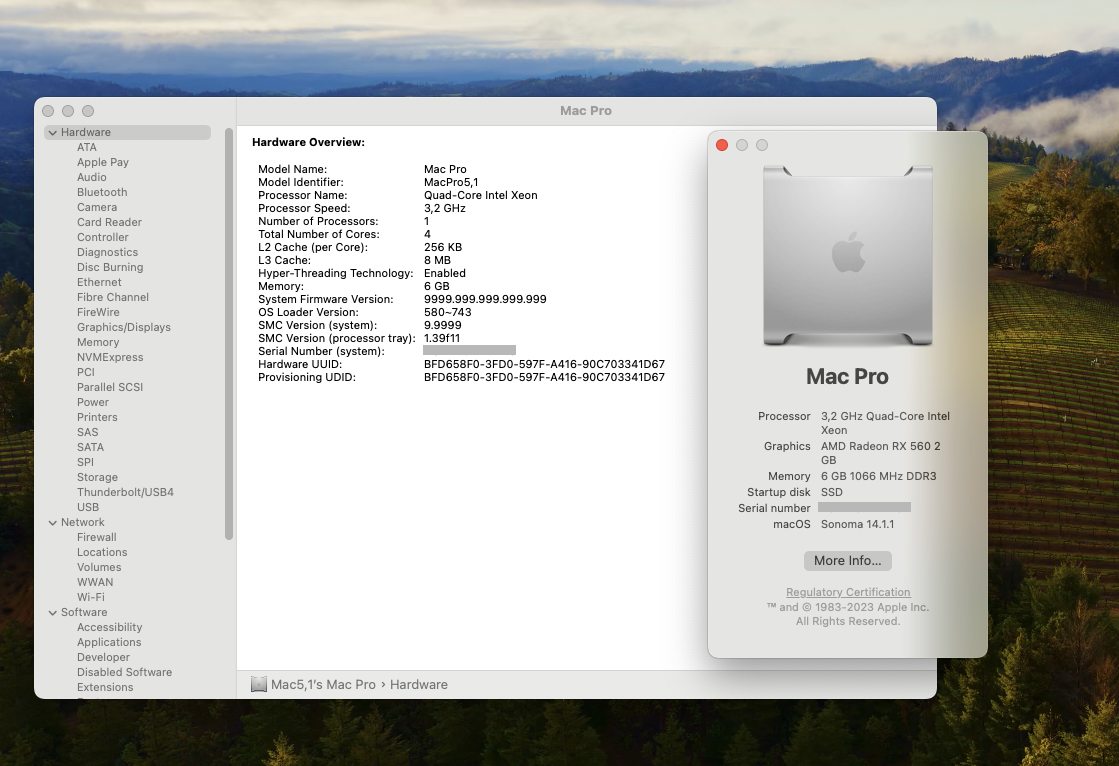Select Power in the sidebar
The height and width of the screenshot is (766, 1119).
(93, 402)
